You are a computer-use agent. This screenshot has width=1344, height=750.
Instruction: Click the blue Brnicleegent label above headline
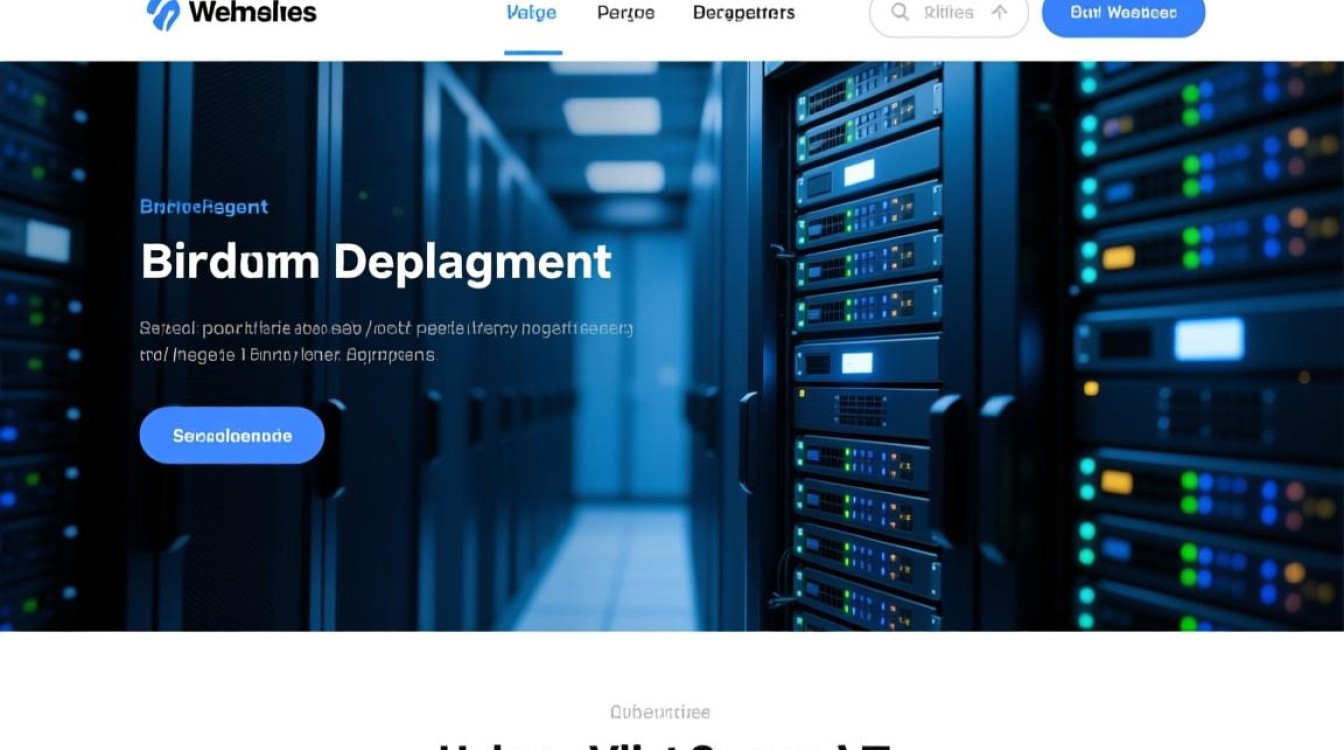pyautogui.click(x=204, y=207)
